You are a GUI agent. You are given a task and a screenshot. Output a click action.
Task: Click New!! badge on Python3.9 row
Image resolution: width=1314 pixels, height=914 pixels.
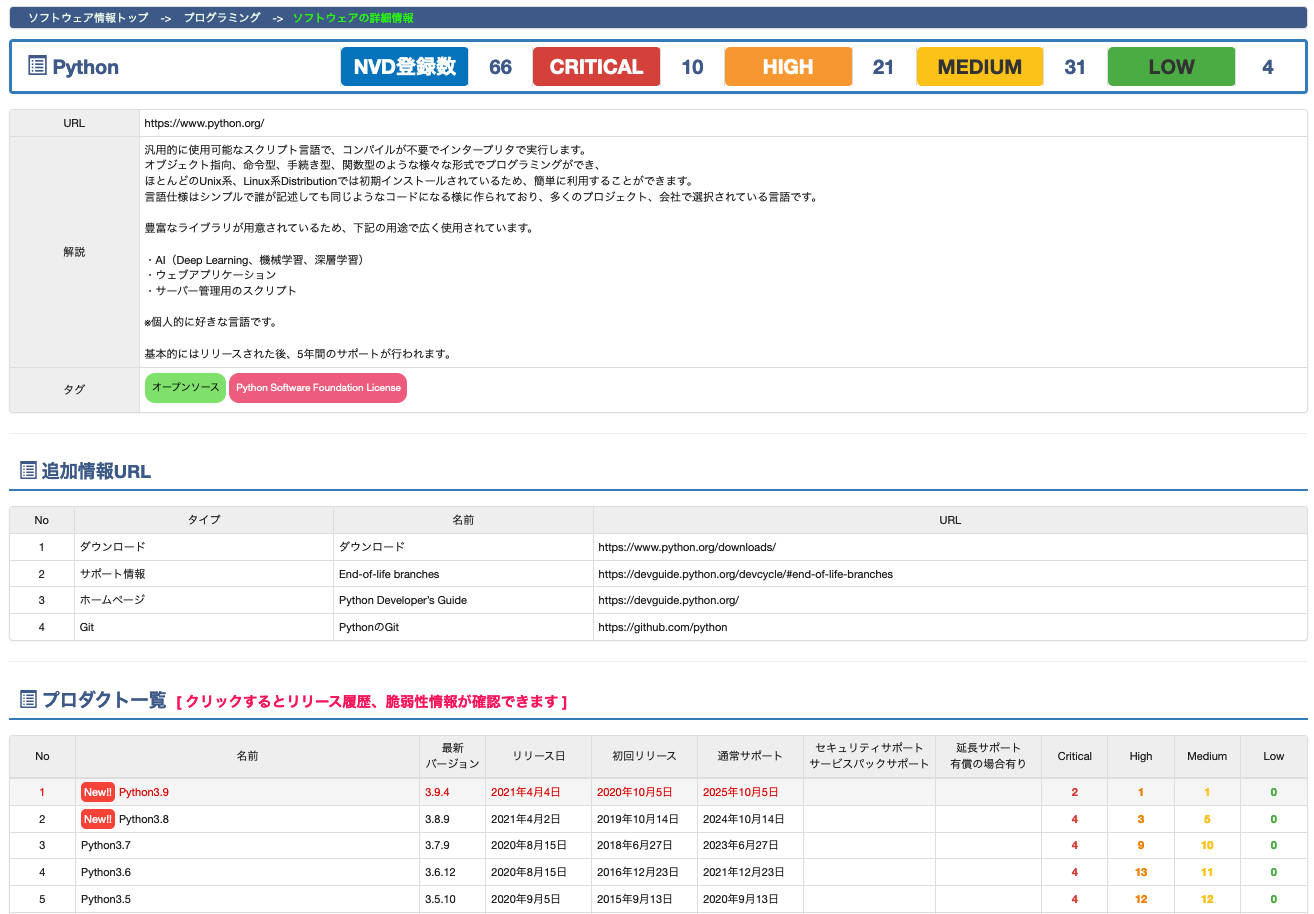pyautogui.click(x=98, y=792)
